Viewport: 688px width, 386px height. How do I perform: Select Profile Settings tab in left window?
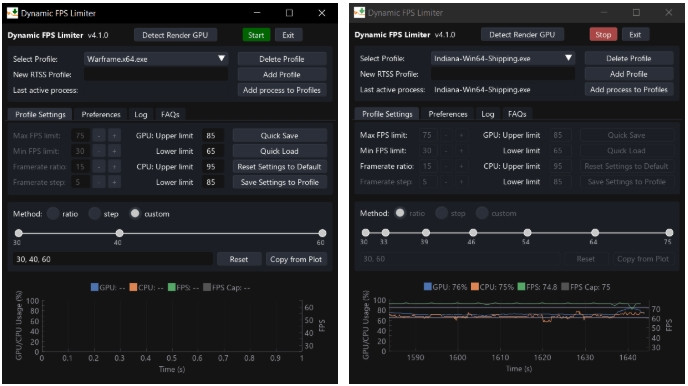(x=40, y=114)
